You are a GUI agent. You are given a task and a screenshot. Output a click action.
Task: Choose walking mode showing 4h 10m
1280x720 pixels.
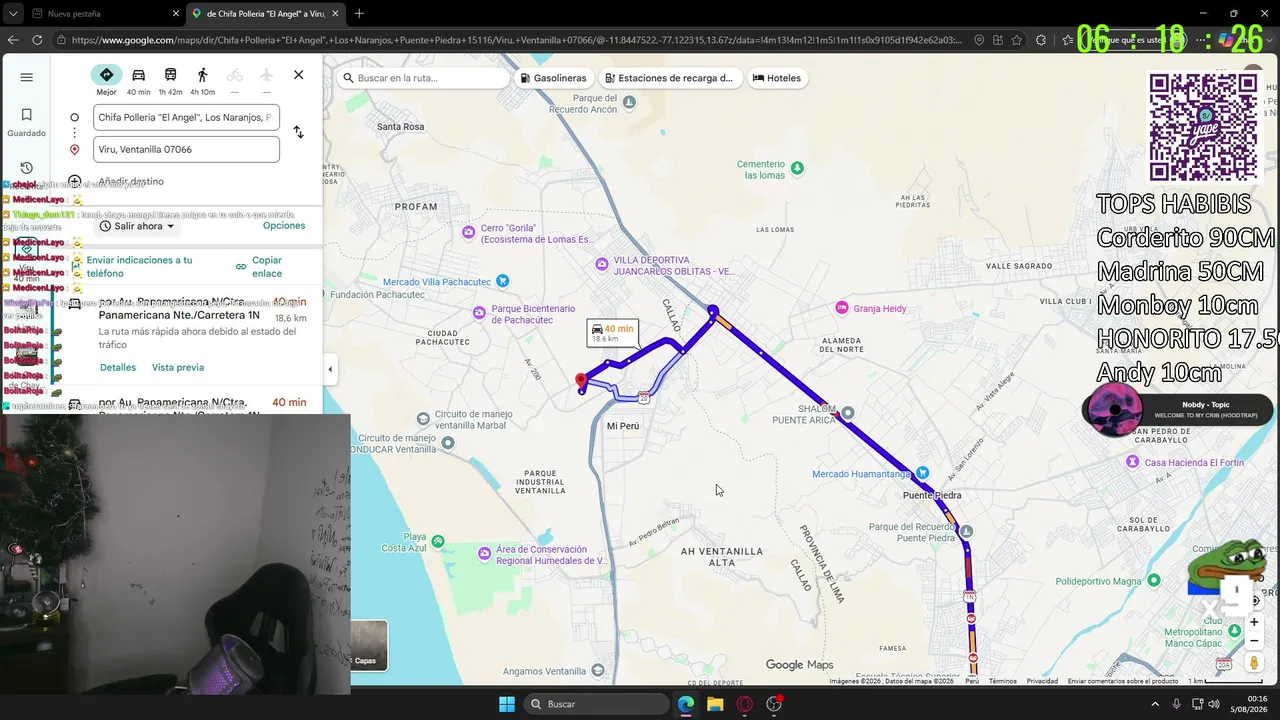(x=202, y=80)
